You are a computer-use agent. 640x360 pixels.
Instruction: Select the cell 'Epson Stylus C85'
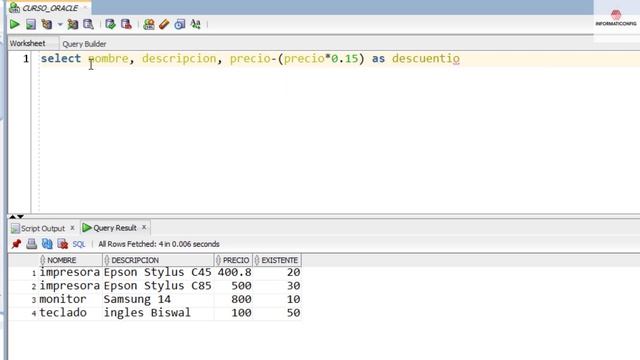pos(158,286)
